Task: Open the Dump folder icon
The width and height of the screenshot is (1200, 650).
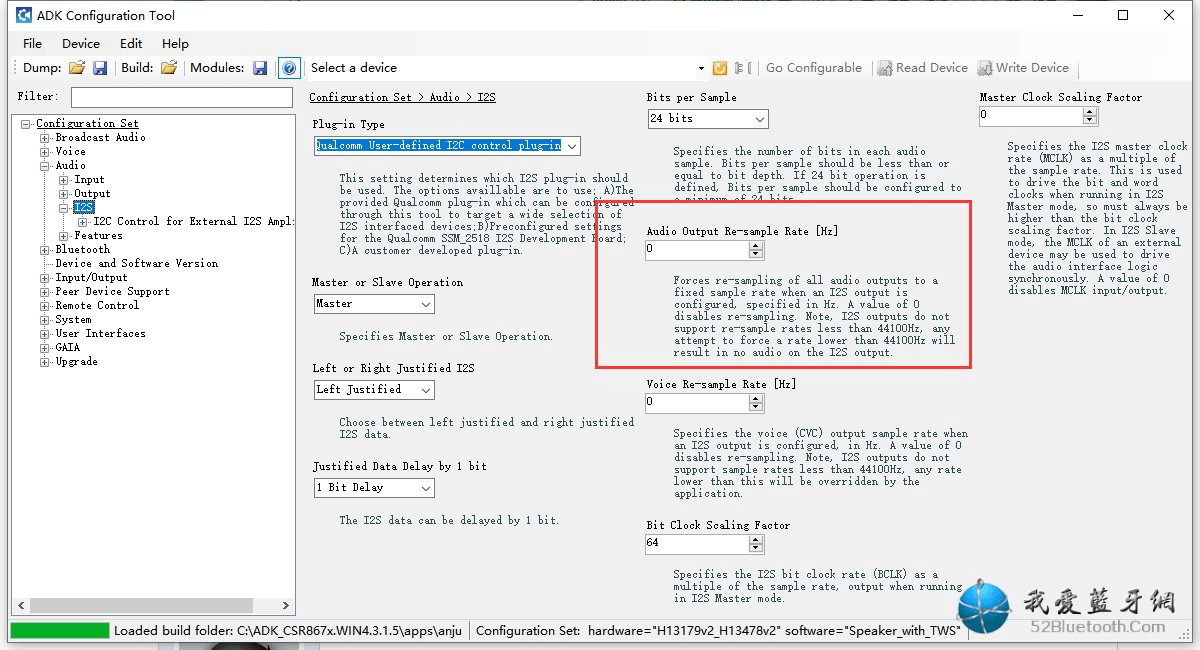Action: pyautogui.click(x=77, y=68)
